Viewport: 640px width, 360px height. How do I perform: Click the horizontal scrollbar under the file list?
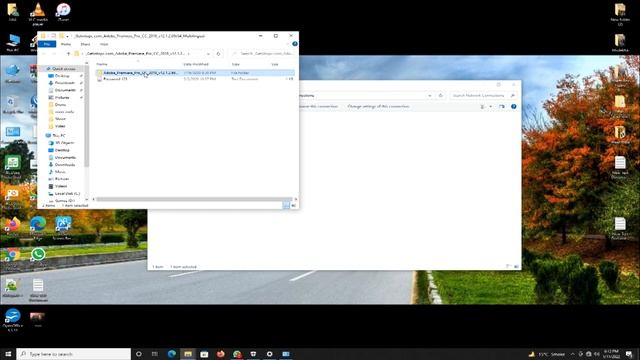pos(194,199)
